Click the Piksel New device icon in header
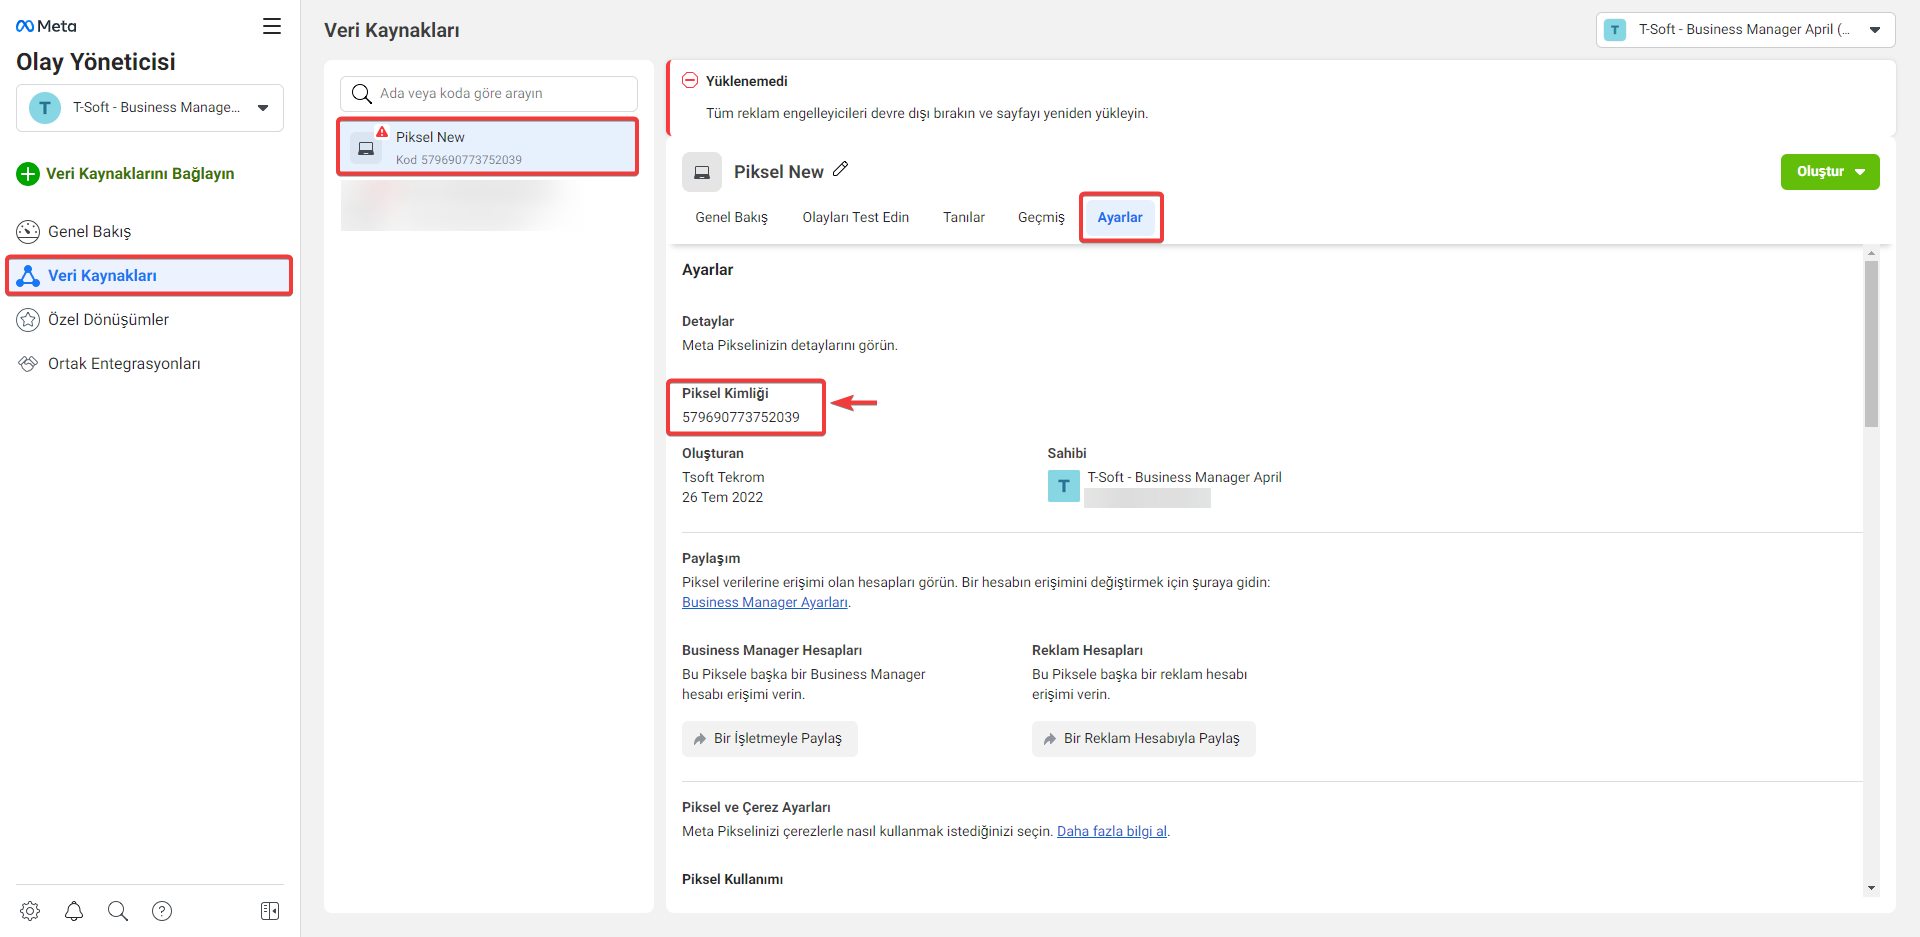Screen dimensions: 1920x937 coord(702,172)
